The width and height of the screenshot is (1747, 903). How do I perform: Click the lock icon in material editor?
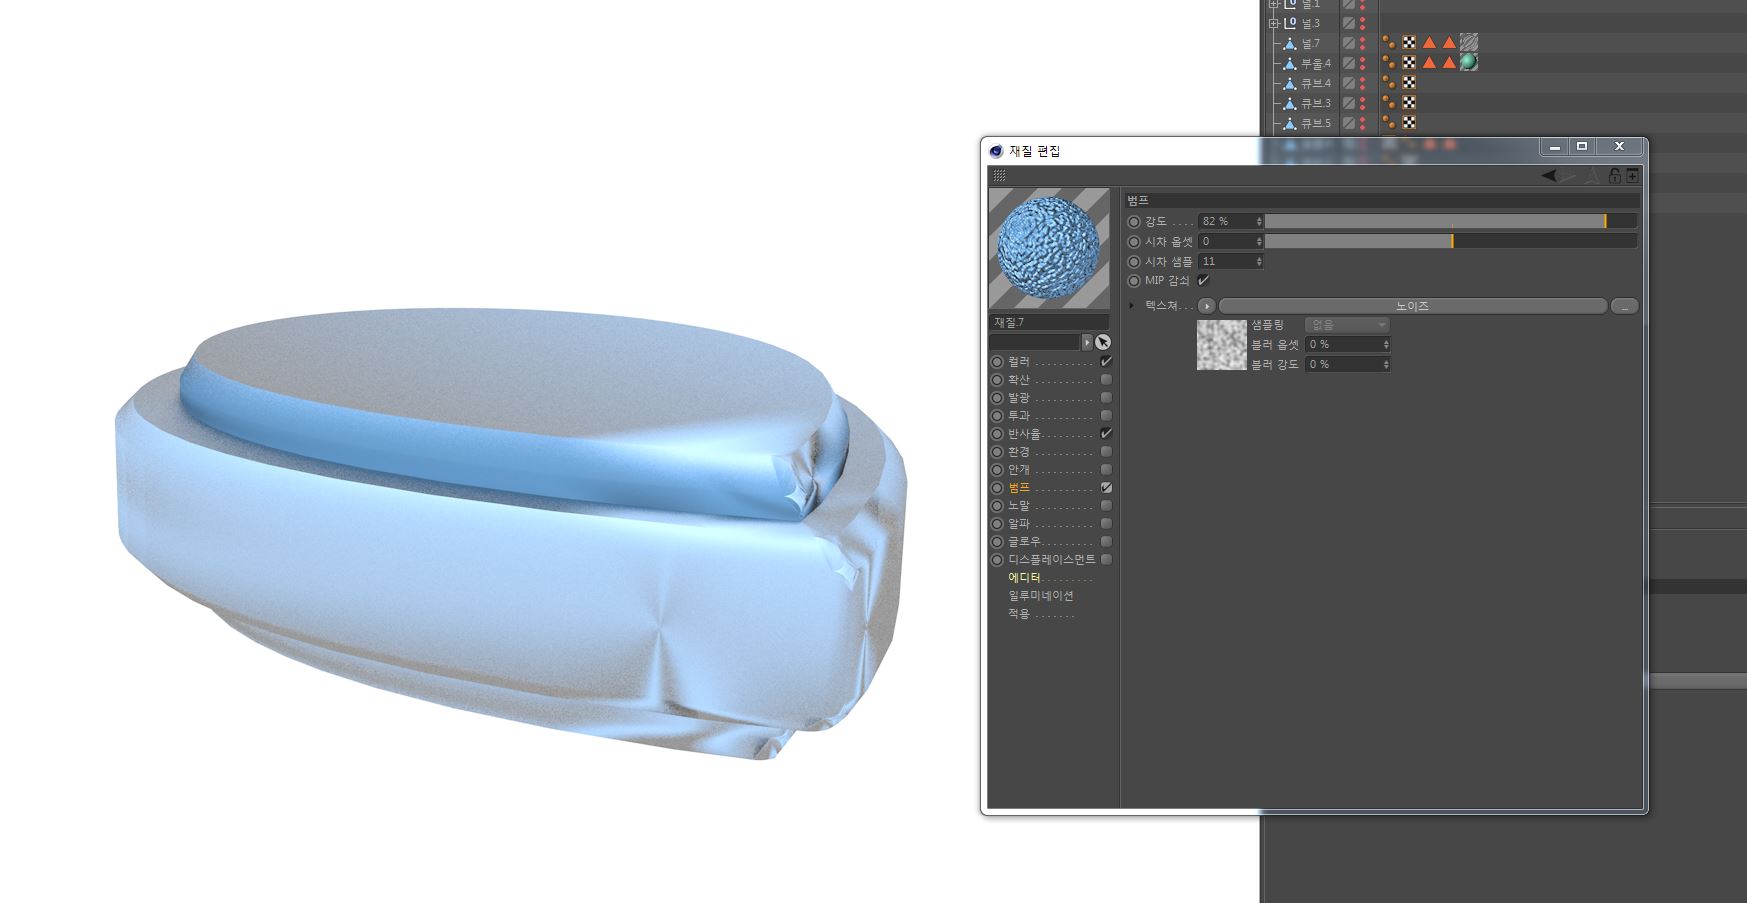point(1614,176)
